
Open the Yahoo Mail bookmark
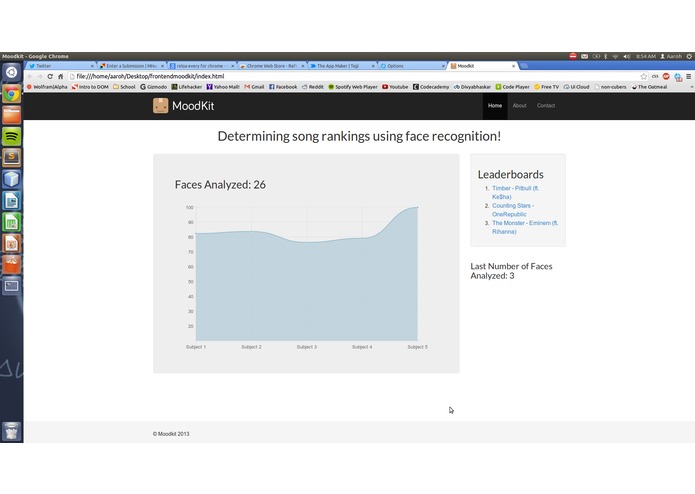tap(223, 87)
